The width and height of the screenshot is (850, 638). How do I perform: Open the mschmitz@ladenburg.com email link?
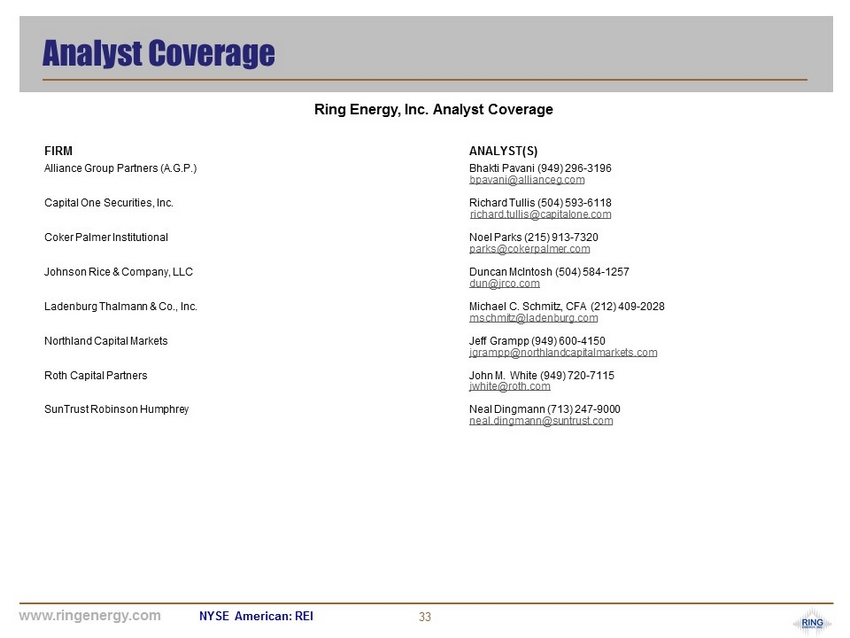tap(533, 318)
